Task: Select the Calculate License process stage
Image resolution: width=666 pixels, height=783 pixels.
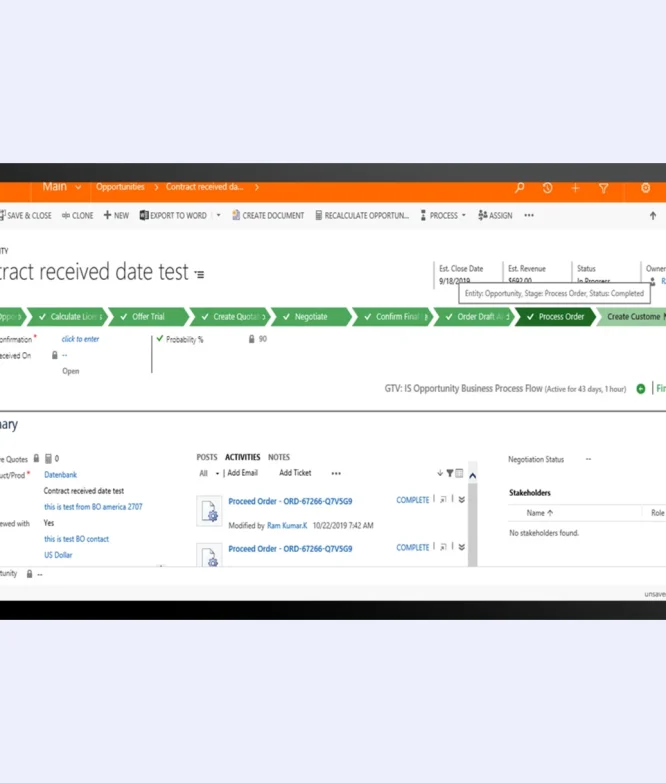Action: [69, 317]
